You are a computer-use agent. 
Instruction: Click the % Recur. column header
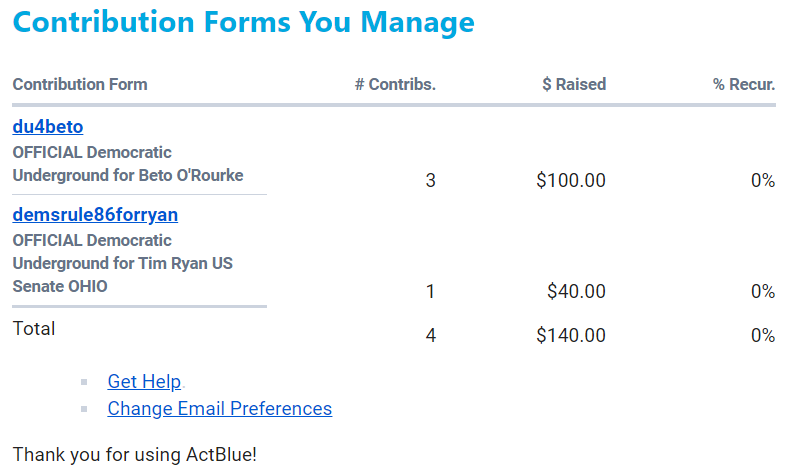[x=744, y=84]
